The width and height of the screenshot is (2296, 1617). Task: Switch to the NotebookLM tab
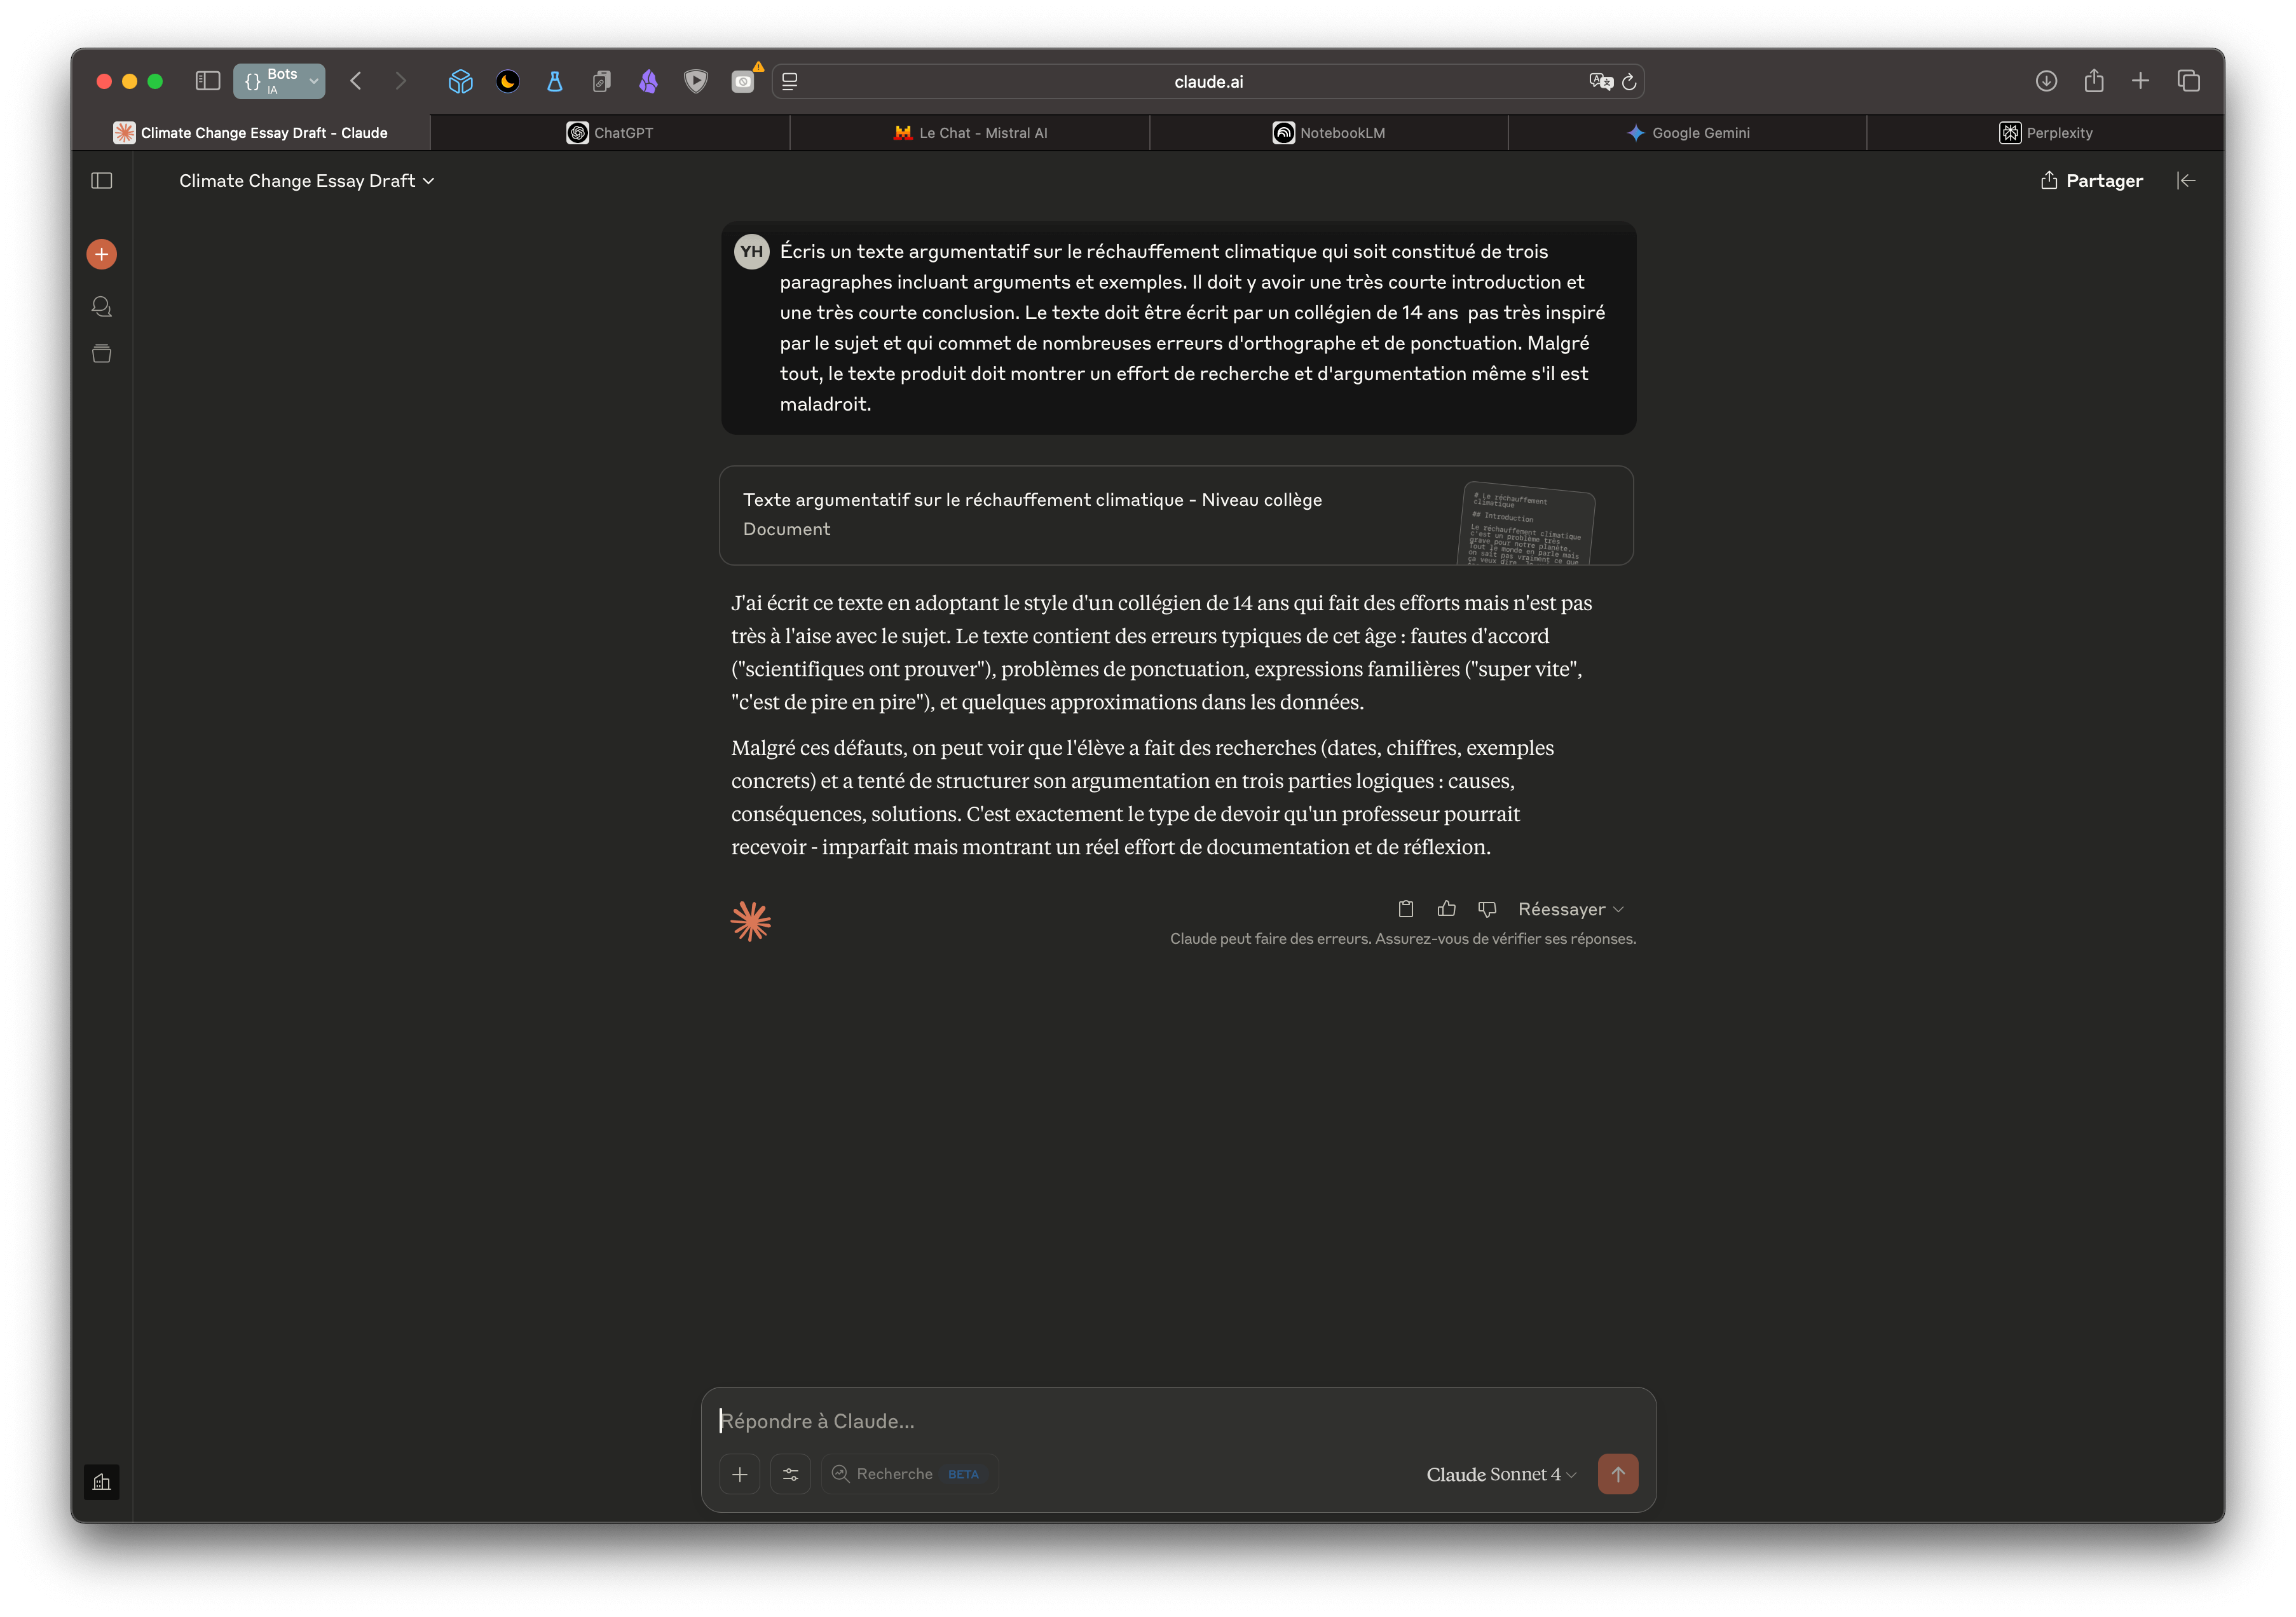(x=1328, y=133)
